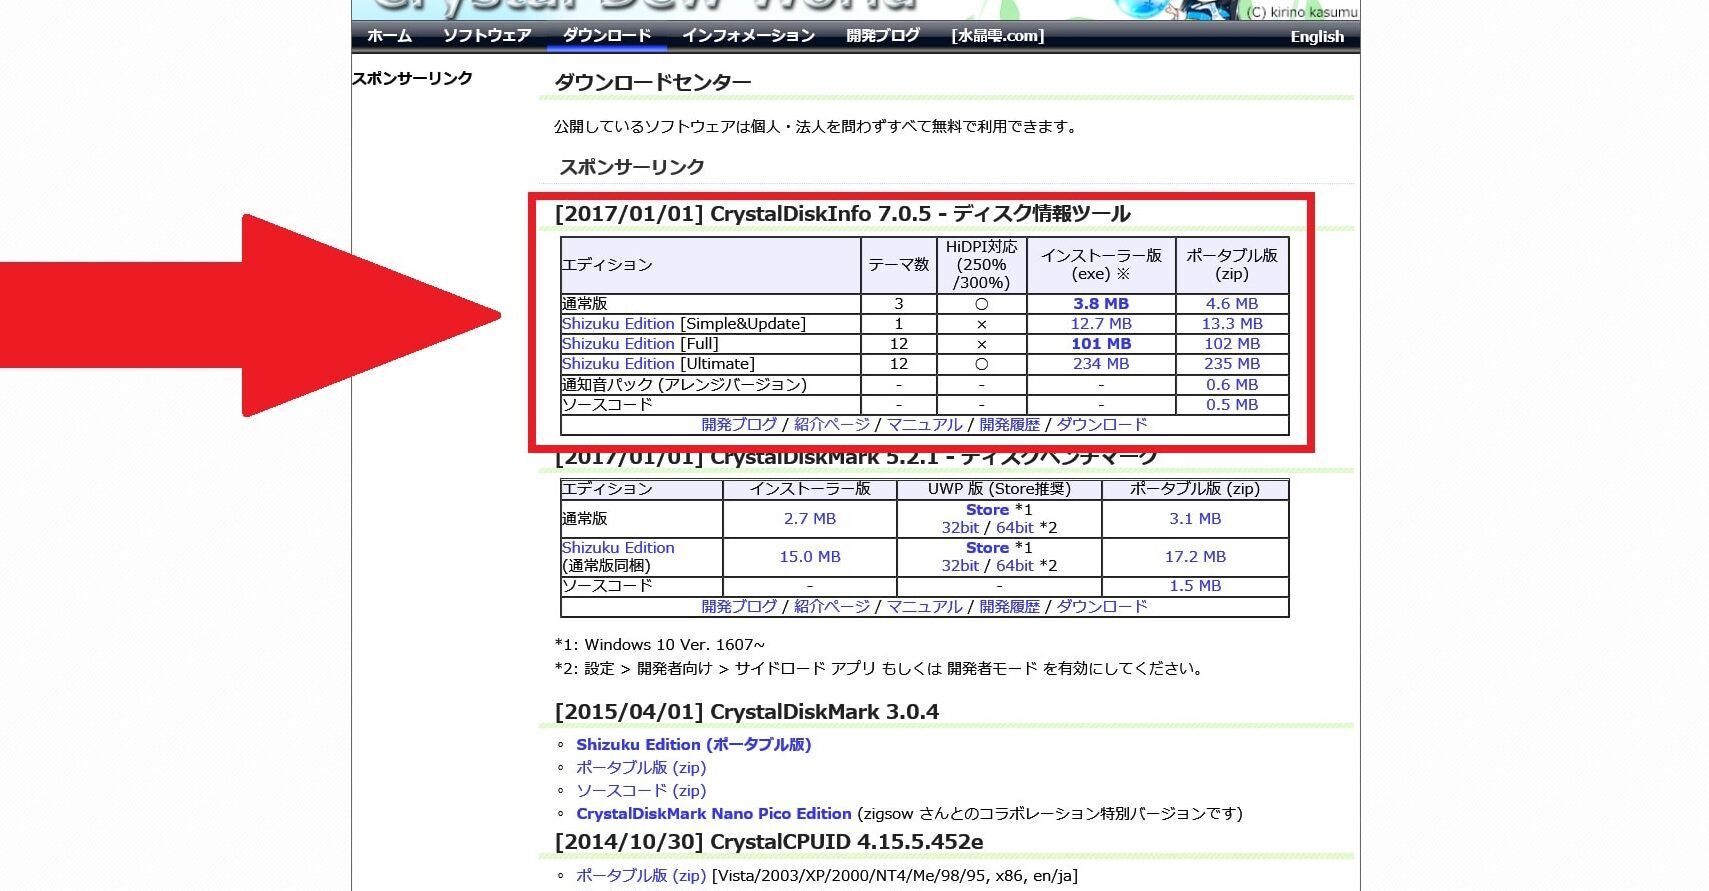The image size is (1709, 891).
Task: Click the [2015/04/01] CrystalDiskMark 3.0.4 heading
Action: click(x=747, y=712)
